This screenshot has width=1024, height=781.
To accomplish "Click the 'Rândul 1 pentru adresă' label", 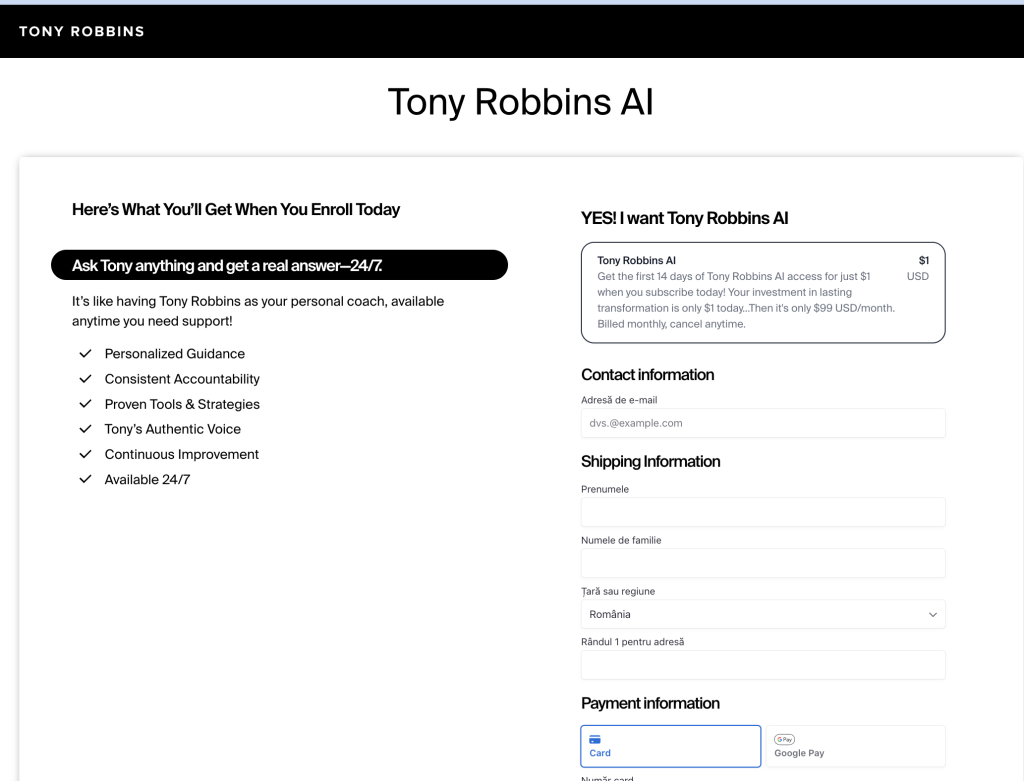I will click(633, 642).
